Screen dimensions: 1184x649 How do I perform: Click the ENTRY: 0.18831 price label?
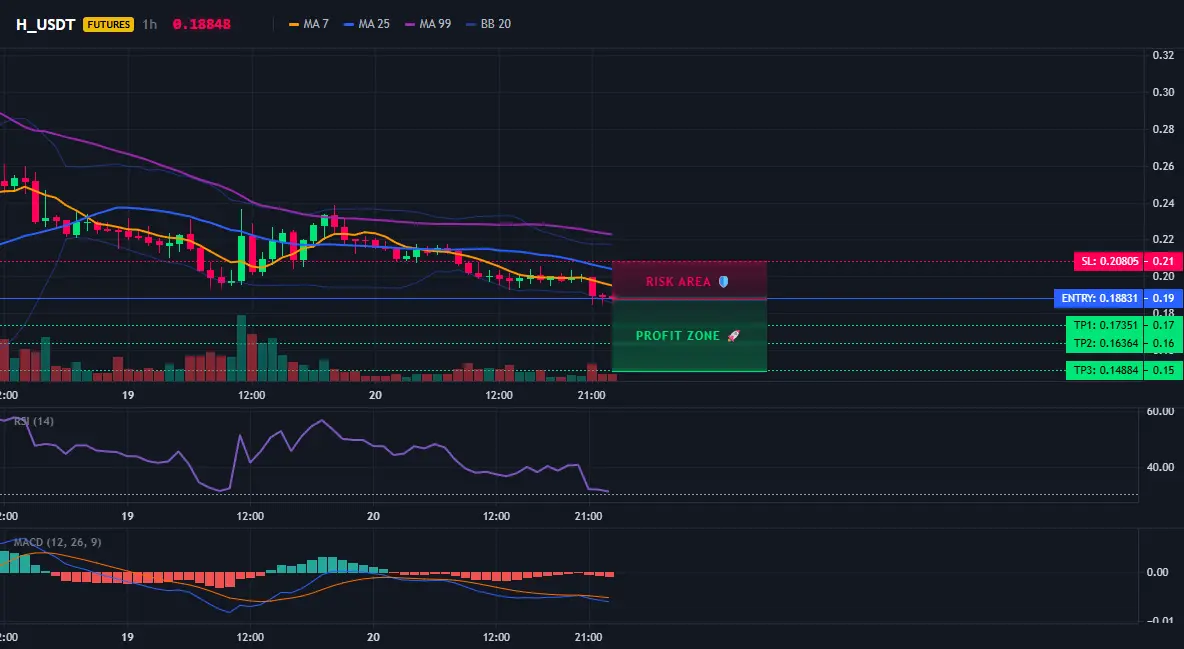(x=1099, y=298)
